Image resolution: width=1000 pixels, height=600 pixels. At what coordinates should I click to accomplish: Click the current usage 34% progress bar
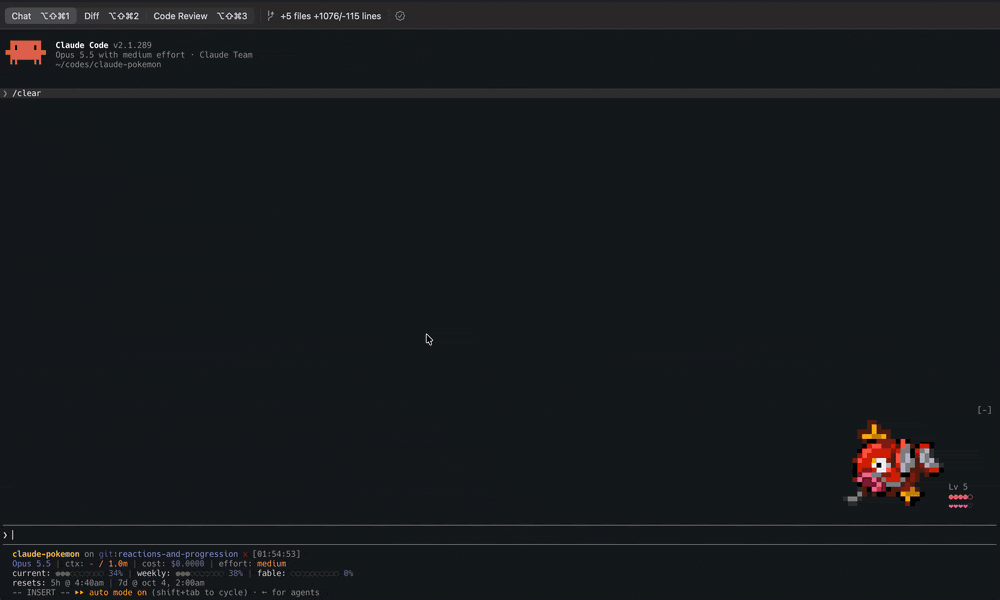[80, 573]
